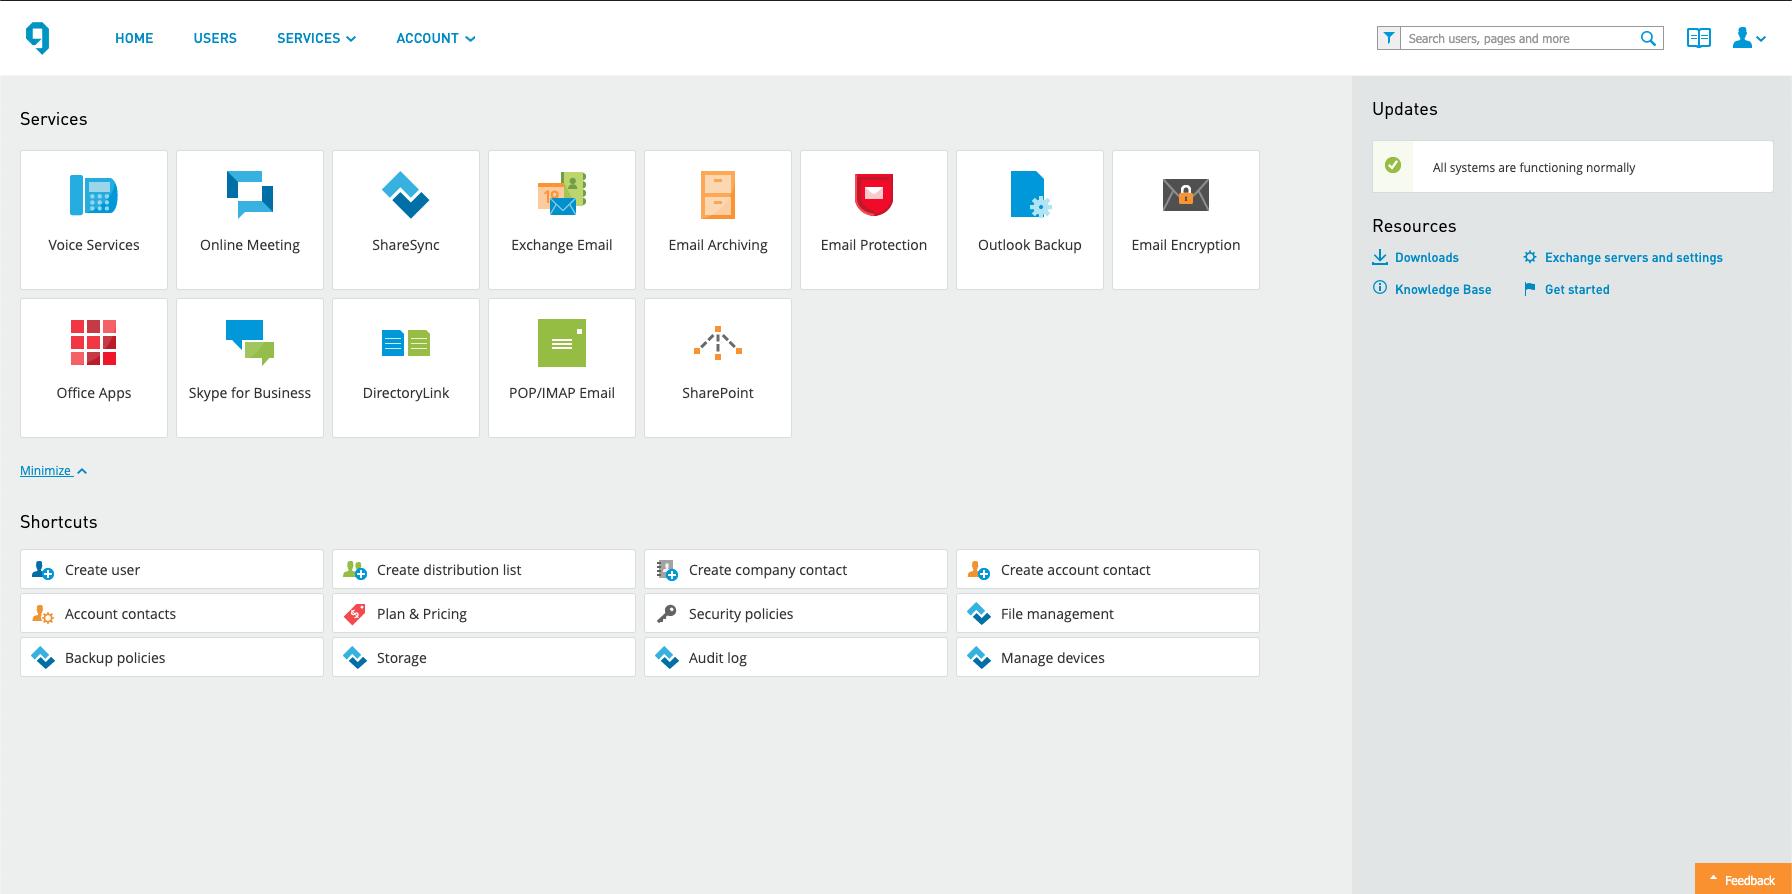Open Skype for Business service
Image resolution: width=1792 pixels, height=894 pixels.
pos(250,368)
